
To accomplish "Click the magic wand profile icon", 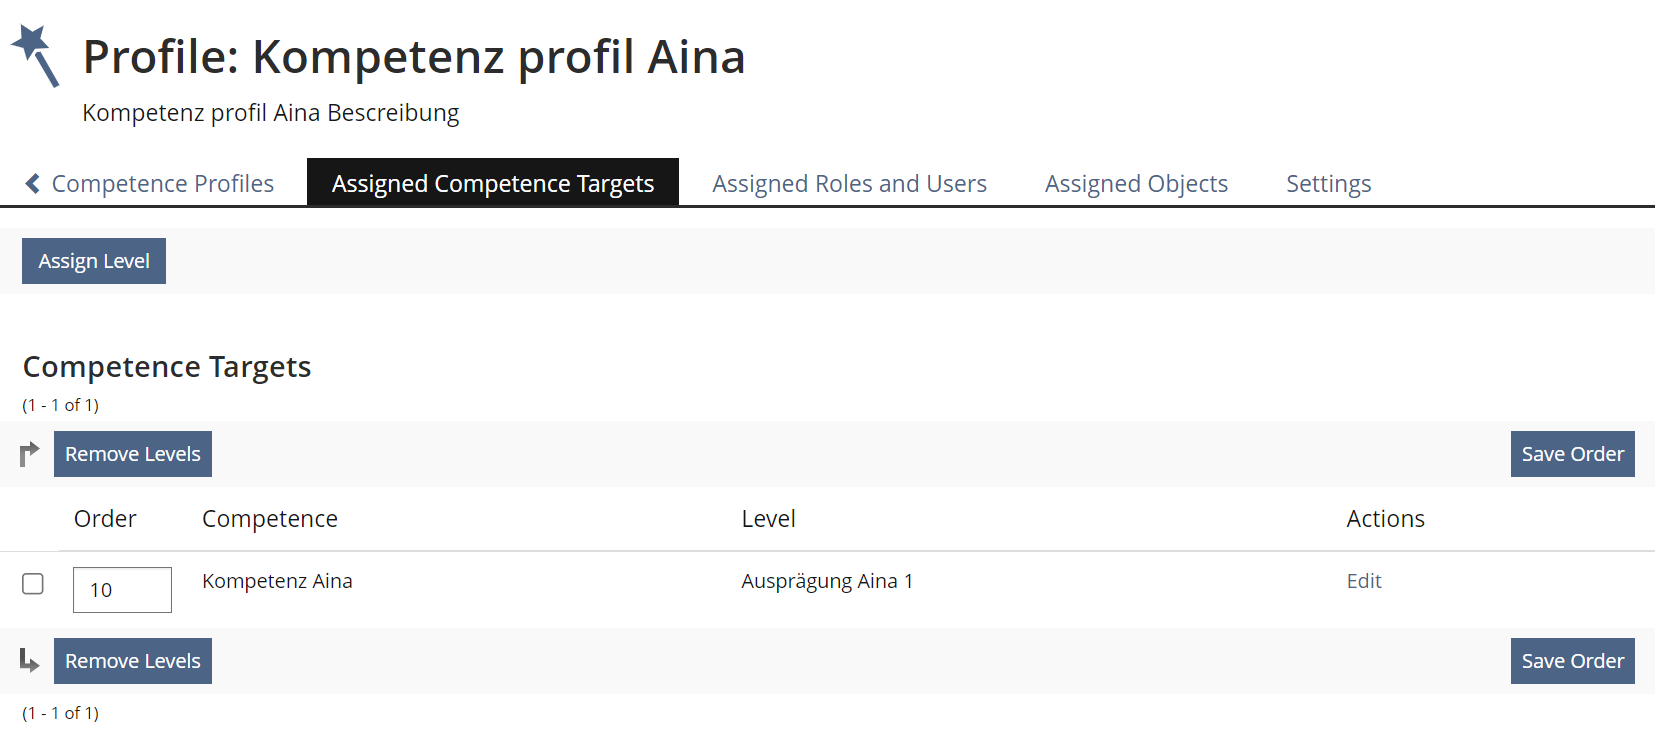I will click(x=35, y=56).
